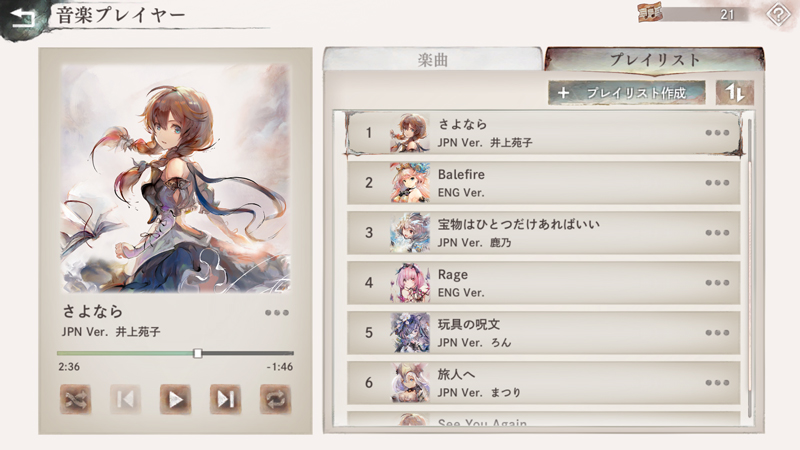Viewport: 800px width, 450px height.
Task: Create a new playlist with プレイリスト作成
Action: click(x=627, y=93)
